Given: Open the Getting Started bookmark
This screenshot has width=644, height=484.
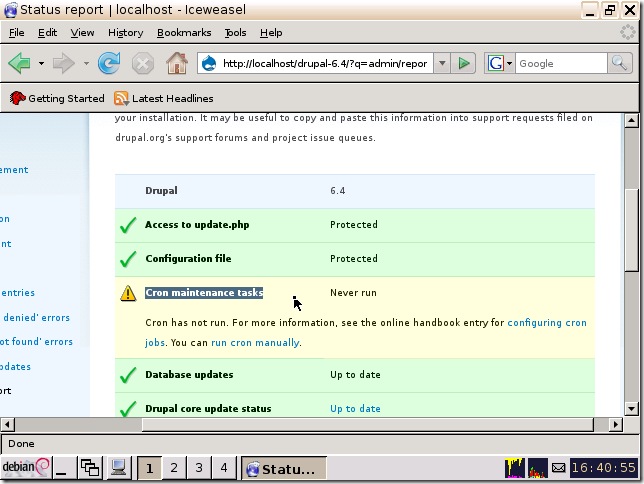Looking at the screenshot, I should click(x=57, y=98).
